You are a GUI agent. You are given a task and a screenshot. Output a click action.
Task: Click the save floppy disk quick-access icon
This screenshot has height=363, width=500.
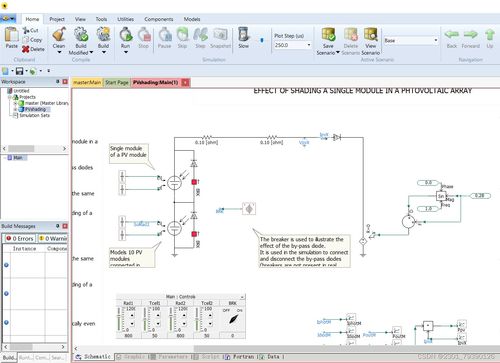pyautogui.click(x=19, y=71)
